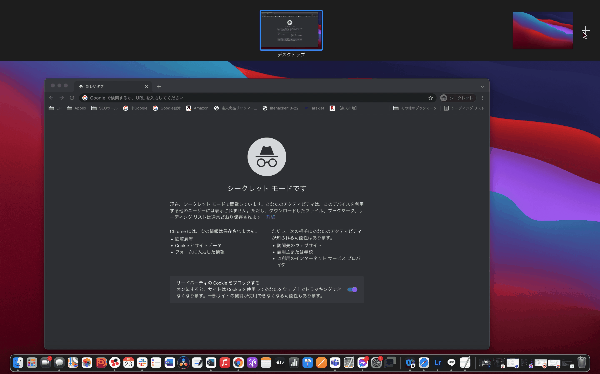Open Microsoft Teams in the Dock

335,362
